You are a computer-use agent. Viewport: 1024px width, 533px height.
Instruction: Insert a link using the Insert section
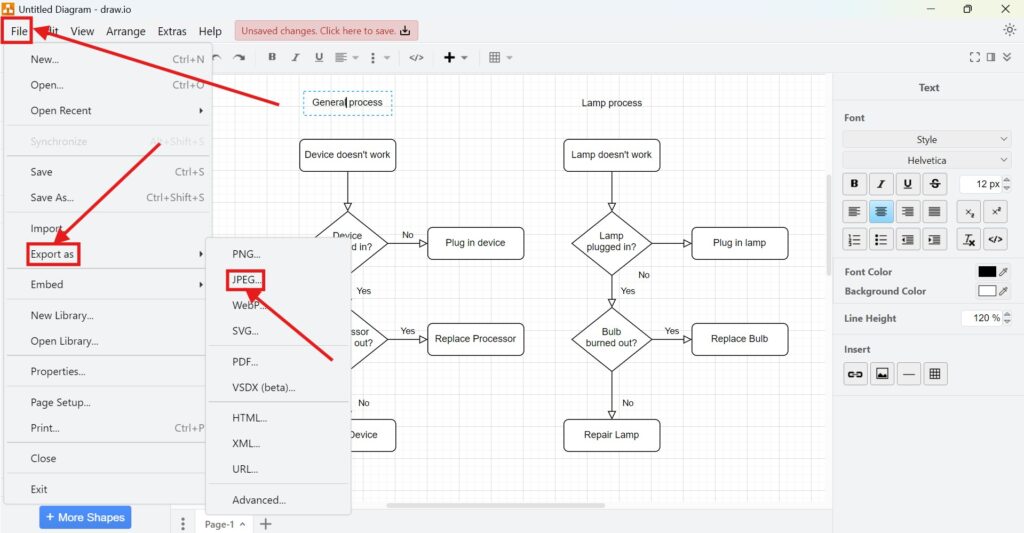855,374
